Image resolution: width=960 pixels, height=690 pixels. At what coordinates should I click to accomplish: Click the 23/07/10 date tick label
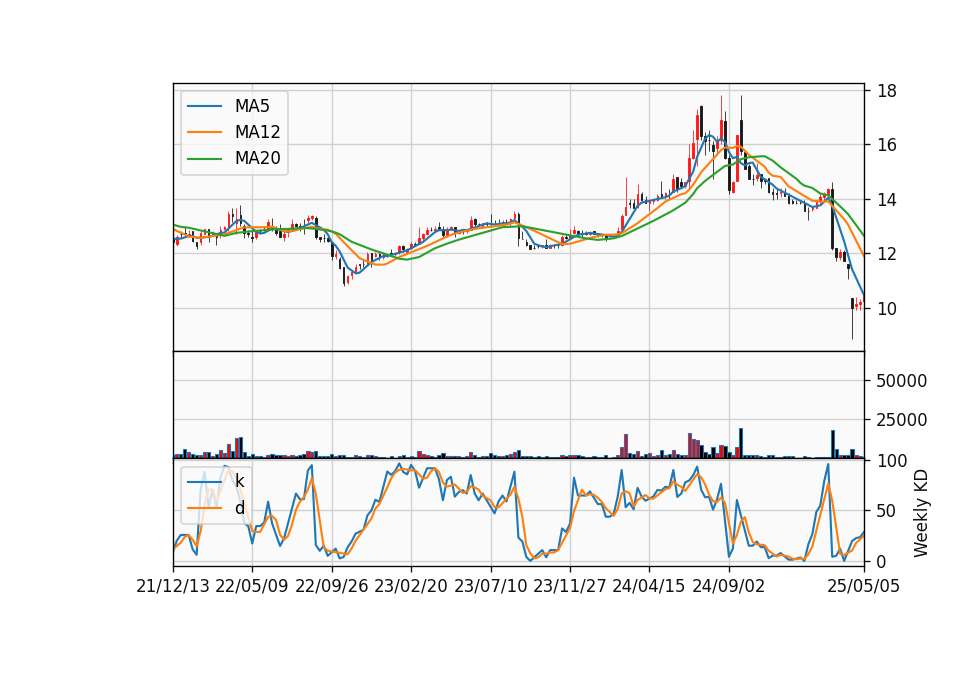pyautogui.click(x=490, y=587)
